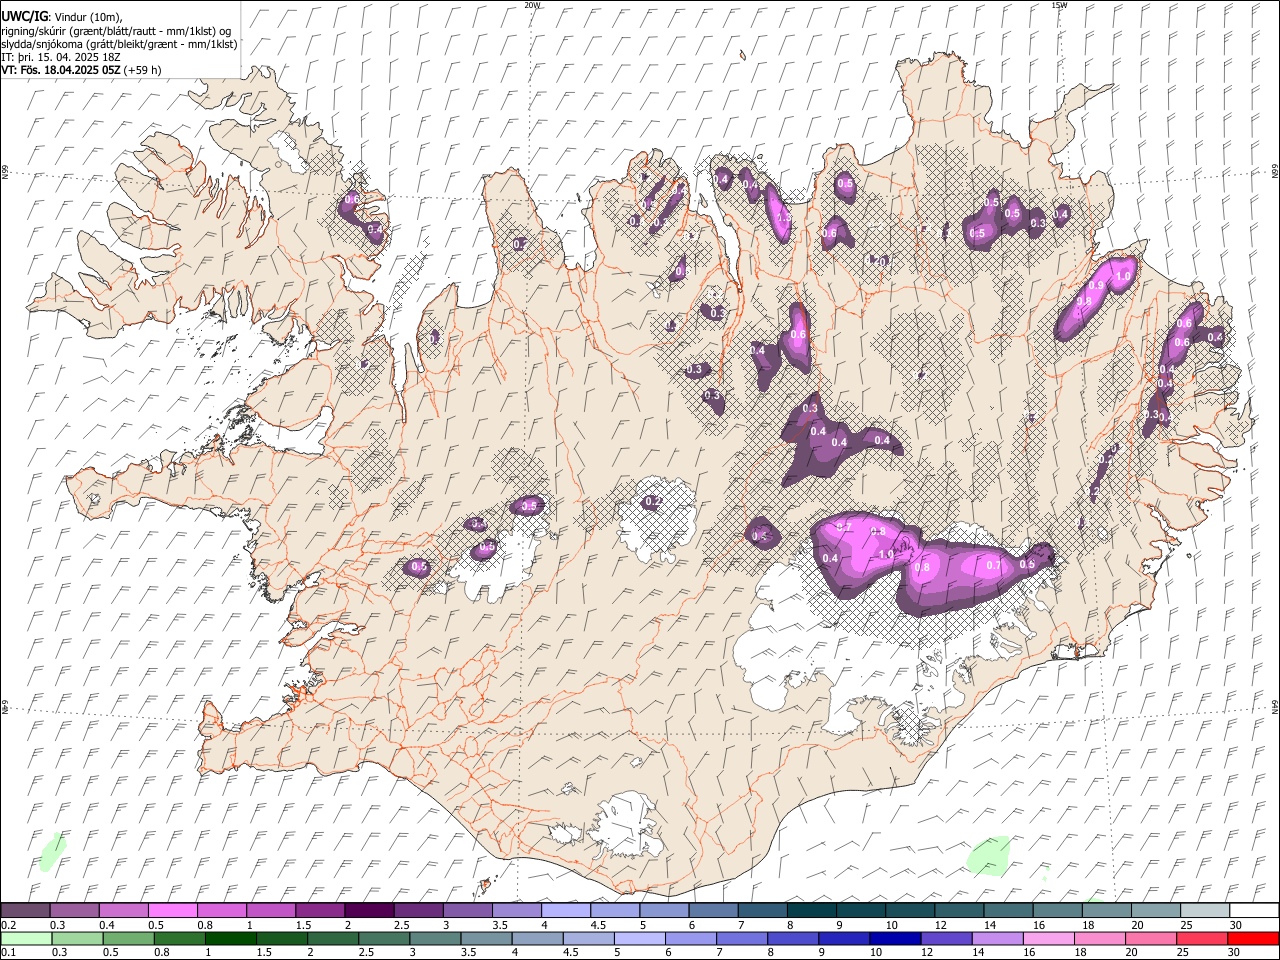Click the pale gray swatch between 25 and 30

pyautogui.click(x=1206, y=910)
